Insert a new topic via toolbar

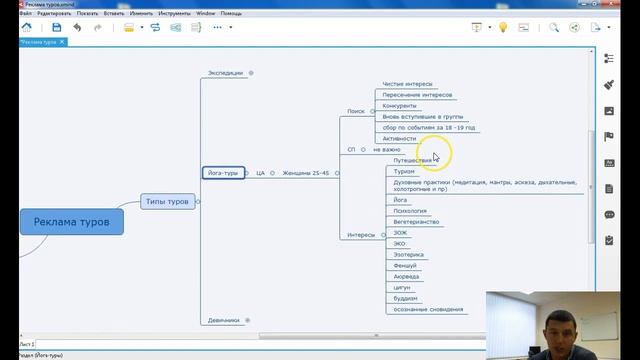(x=129, y=27)
